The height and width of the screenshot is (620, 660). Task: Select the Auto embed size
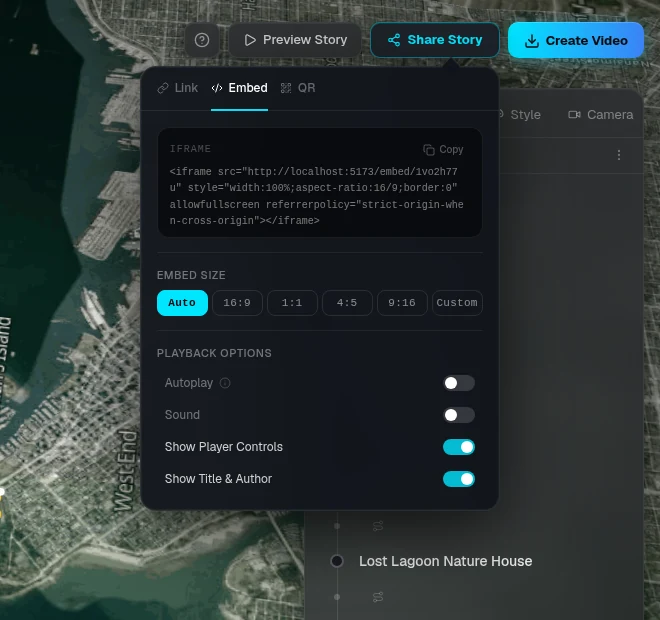point(182,303)
